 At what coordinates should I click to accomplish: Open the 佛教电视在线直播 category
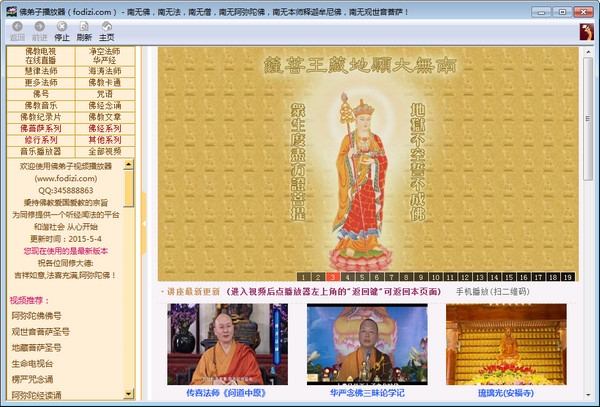[x=40, y=55]
